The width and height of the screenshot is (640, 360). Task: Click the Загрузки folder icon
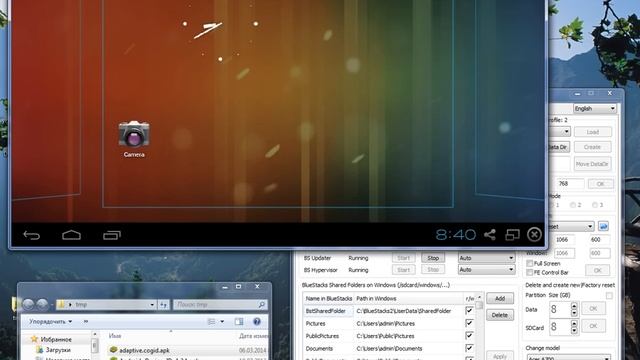point(40,350)
